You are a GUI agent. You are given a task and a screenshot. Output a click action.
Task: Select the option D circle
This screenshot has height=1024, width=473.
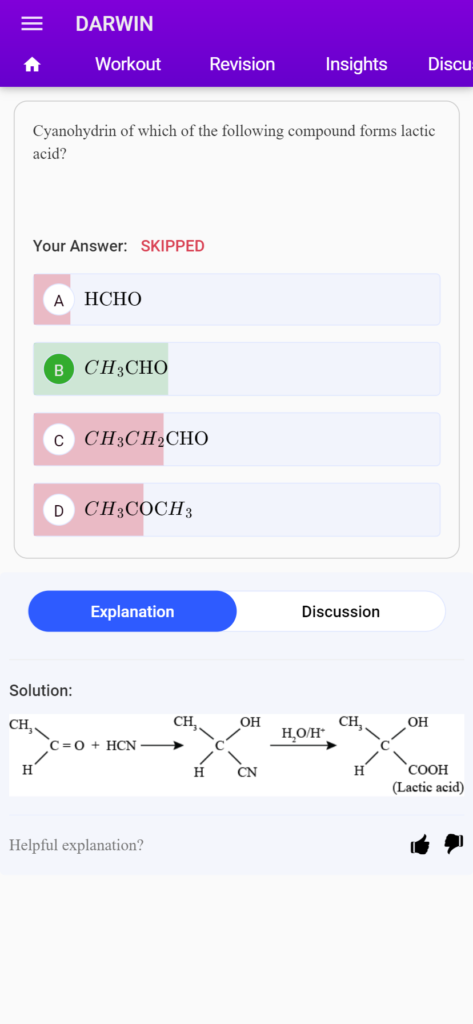[x=59, y=510]
